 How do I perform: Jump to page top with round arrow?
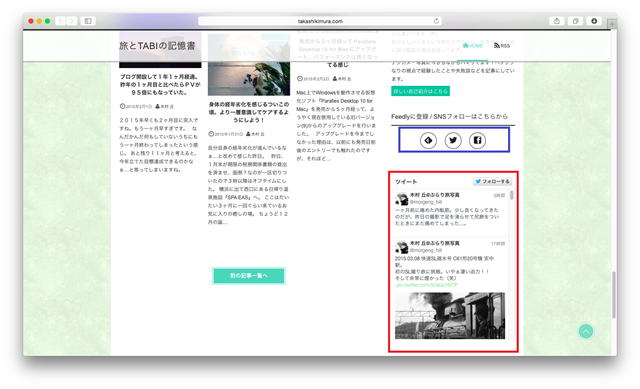(x=586, y=331)
